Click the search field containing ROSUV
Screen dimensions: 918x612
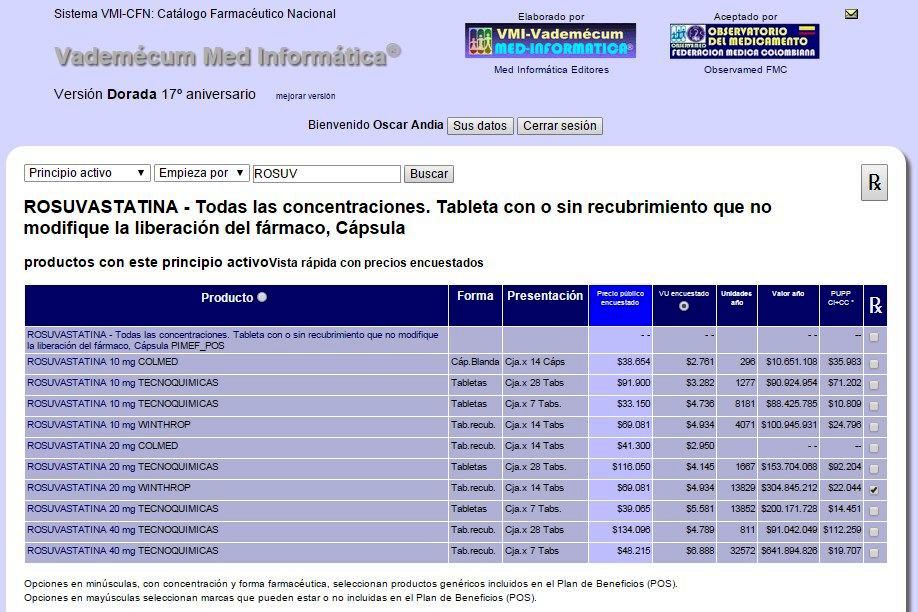pos(327,174)
